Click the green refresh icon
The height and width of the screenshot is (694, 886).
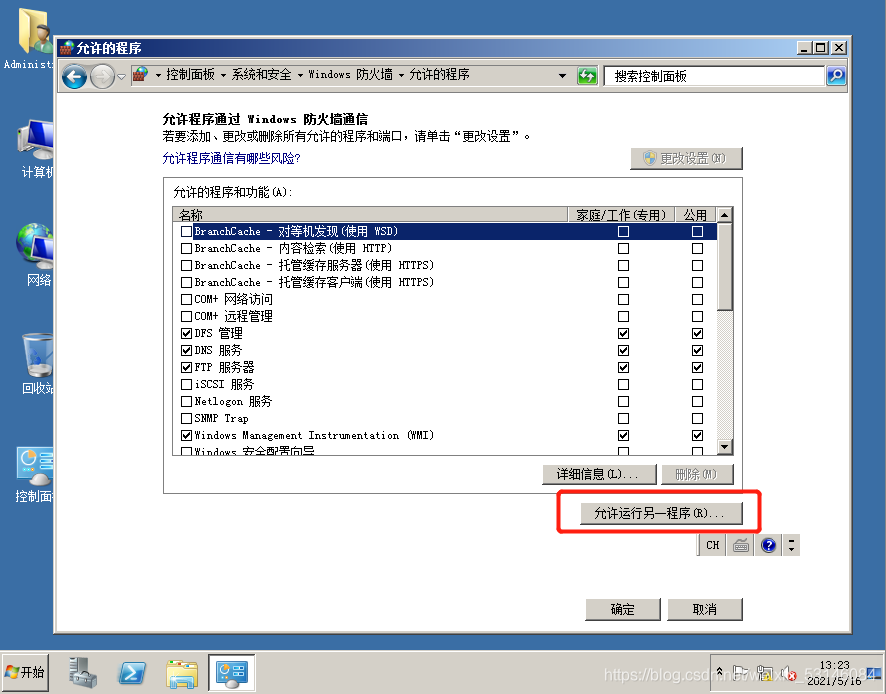click(x=587, y=76)
